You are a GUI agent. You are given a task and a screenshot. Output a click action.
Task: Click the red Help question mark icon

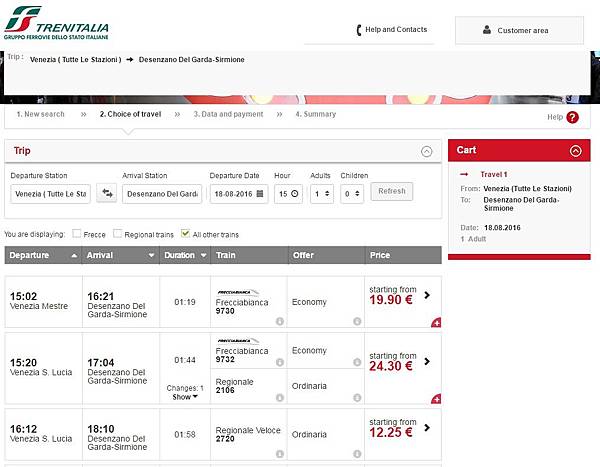(x=572, y=117)
